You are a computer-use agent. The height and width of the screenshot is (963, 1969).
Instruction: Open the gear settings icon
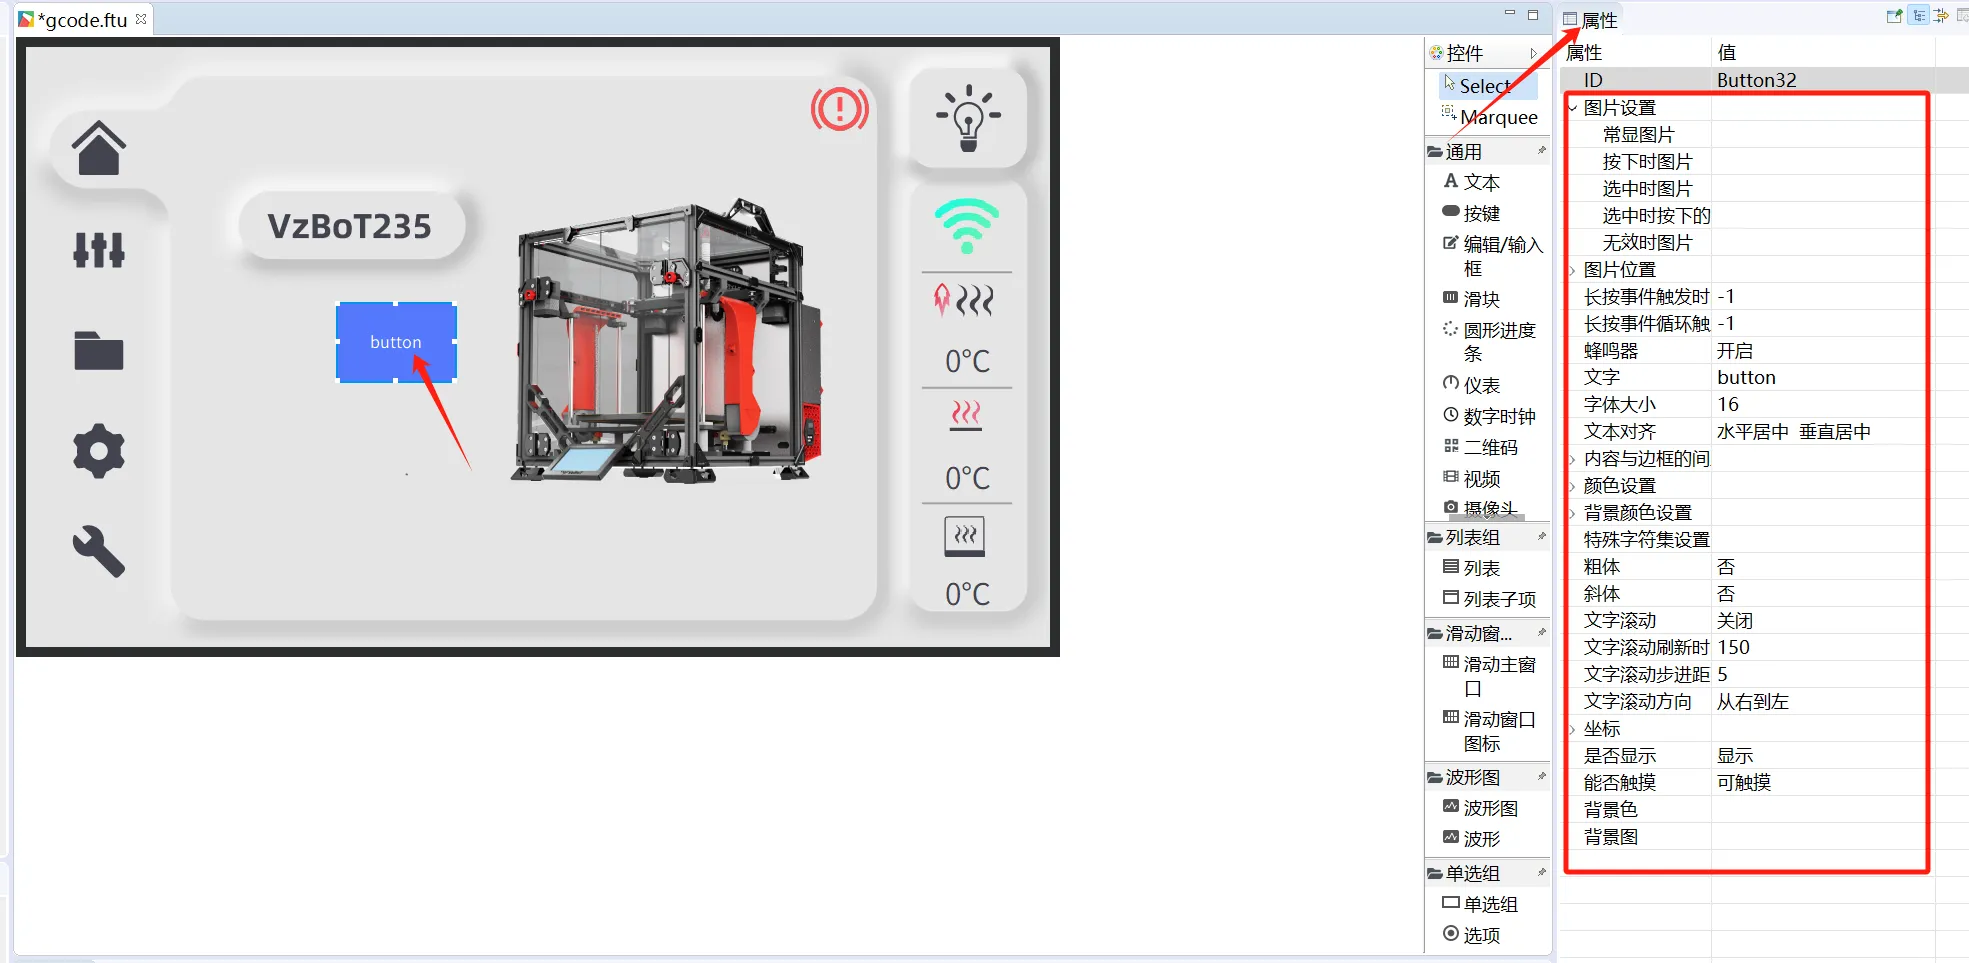[99, 451]
